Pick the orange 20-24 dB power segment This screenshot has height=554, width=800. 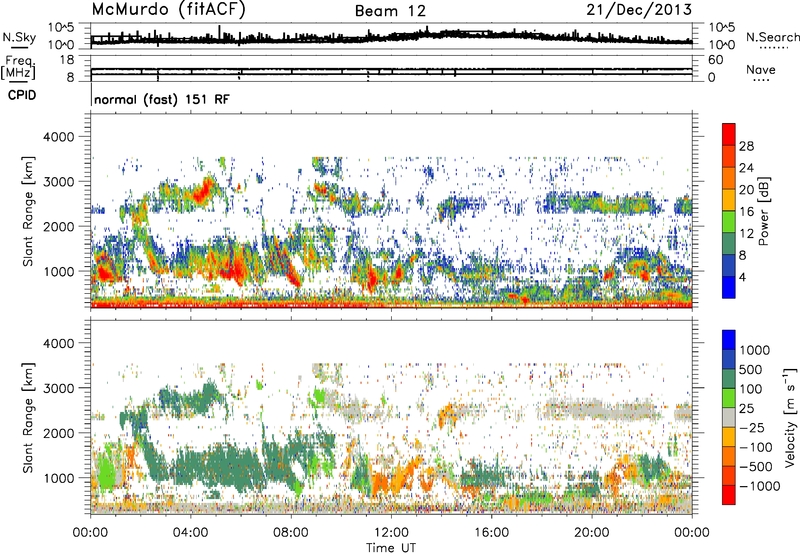(729, 179)
